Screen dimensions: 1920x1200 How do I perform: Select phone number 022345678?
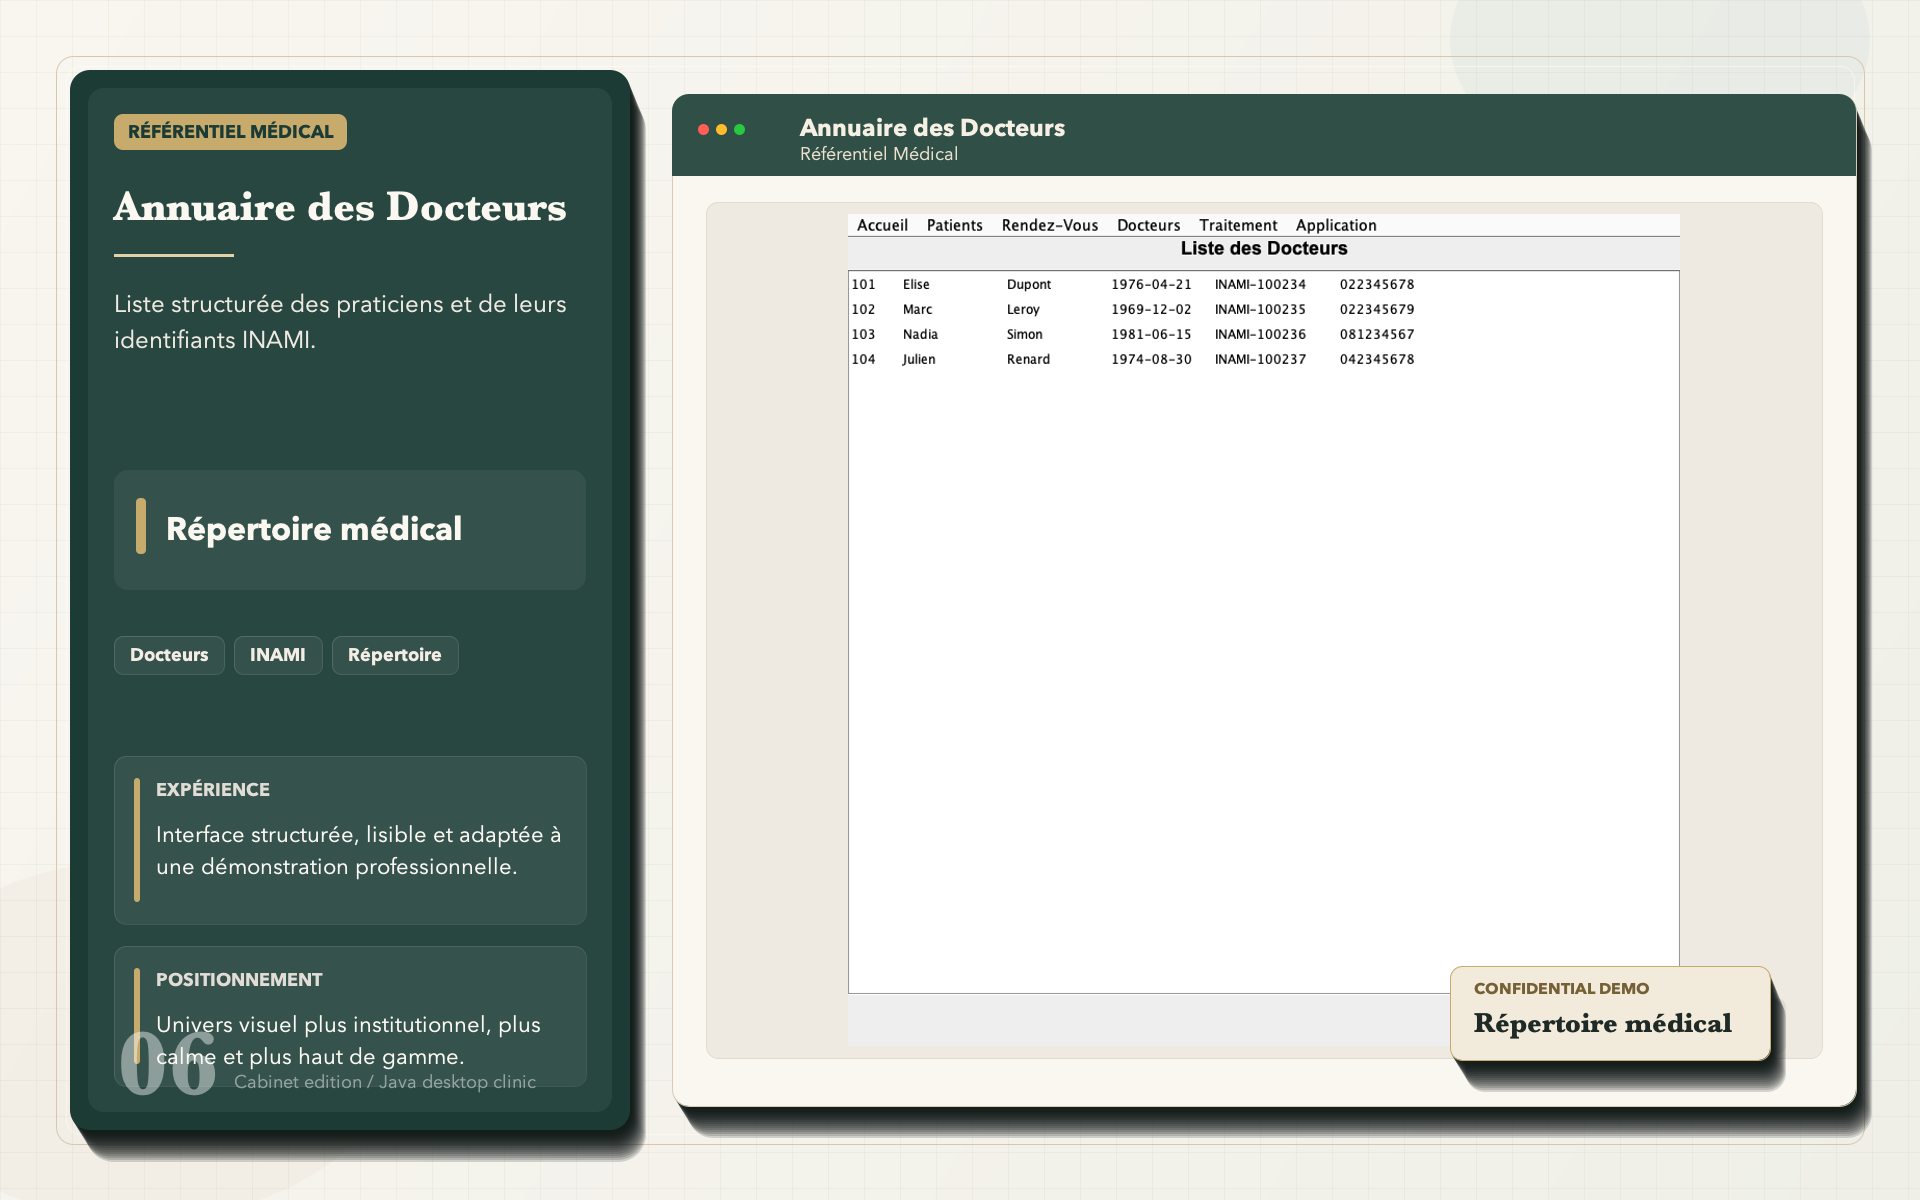coord(1377,284)
